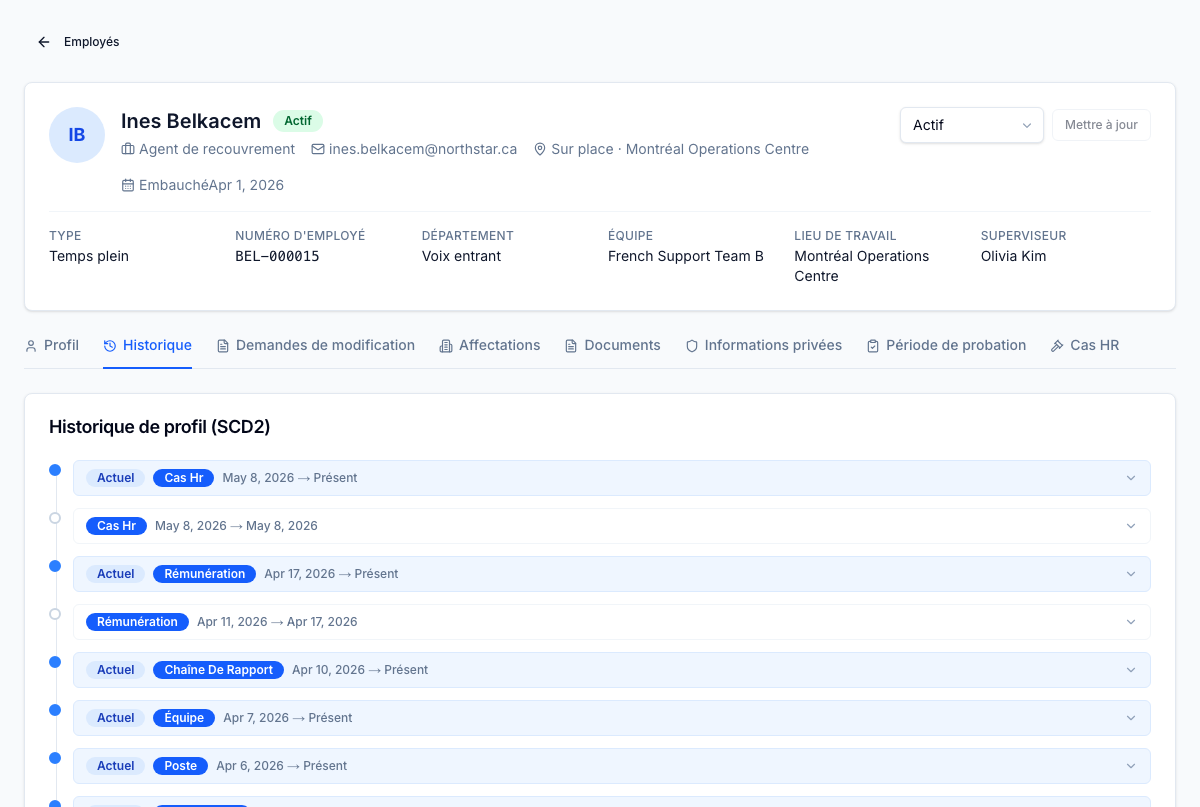Image resolution: width=1200 pixels, height=807 pixels.
Task: Click the email ines.belkacem@northstar.ca
Action: pyautogui.click(x=423, y=149)
